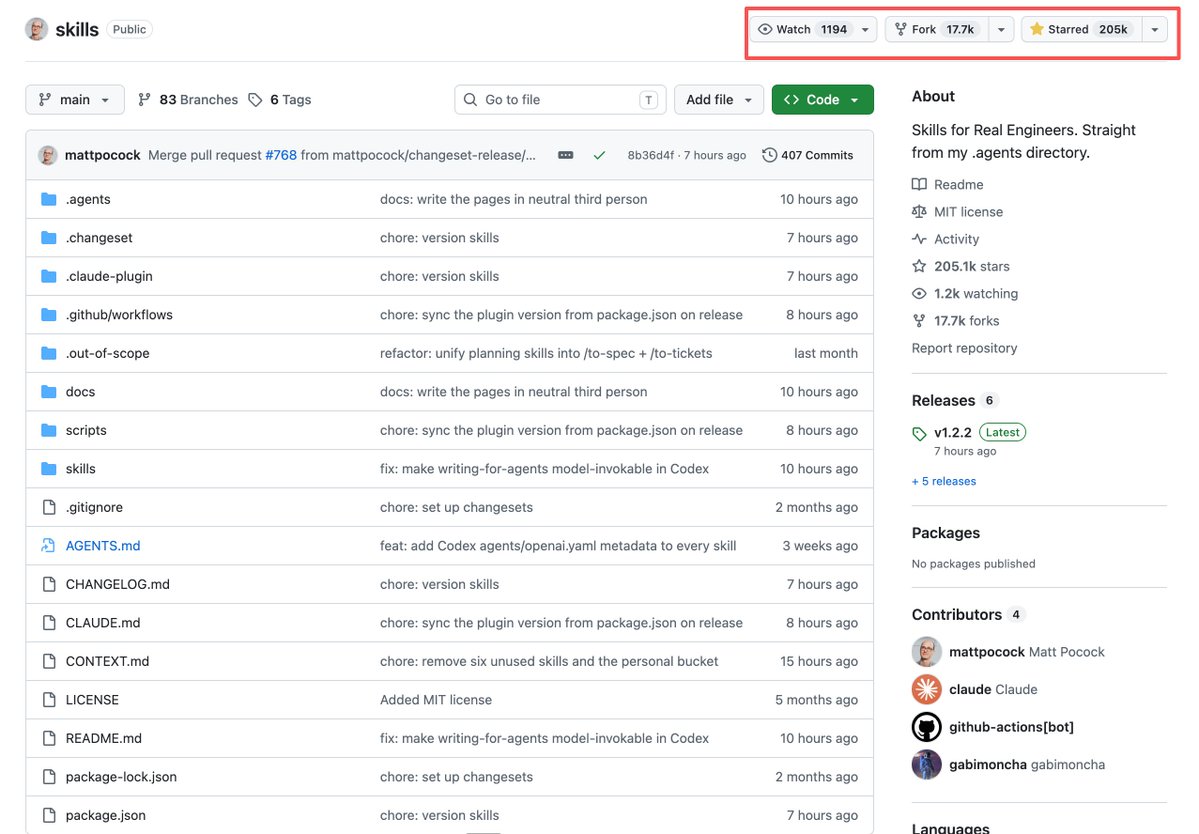Open the 1.2k watching link
Viewport: 1199px width, 834px height.
(965, 294)
